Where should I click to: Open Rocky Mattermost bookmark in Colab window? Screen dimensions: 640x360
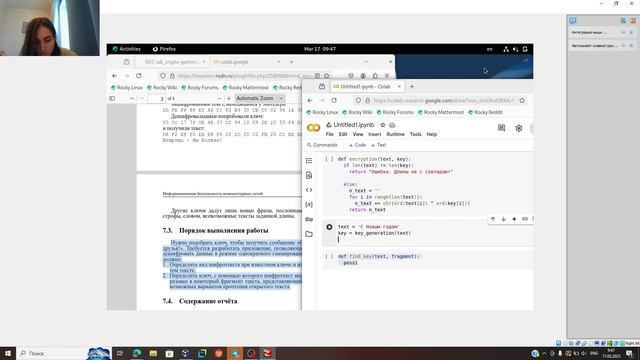(x=441, y=112)
